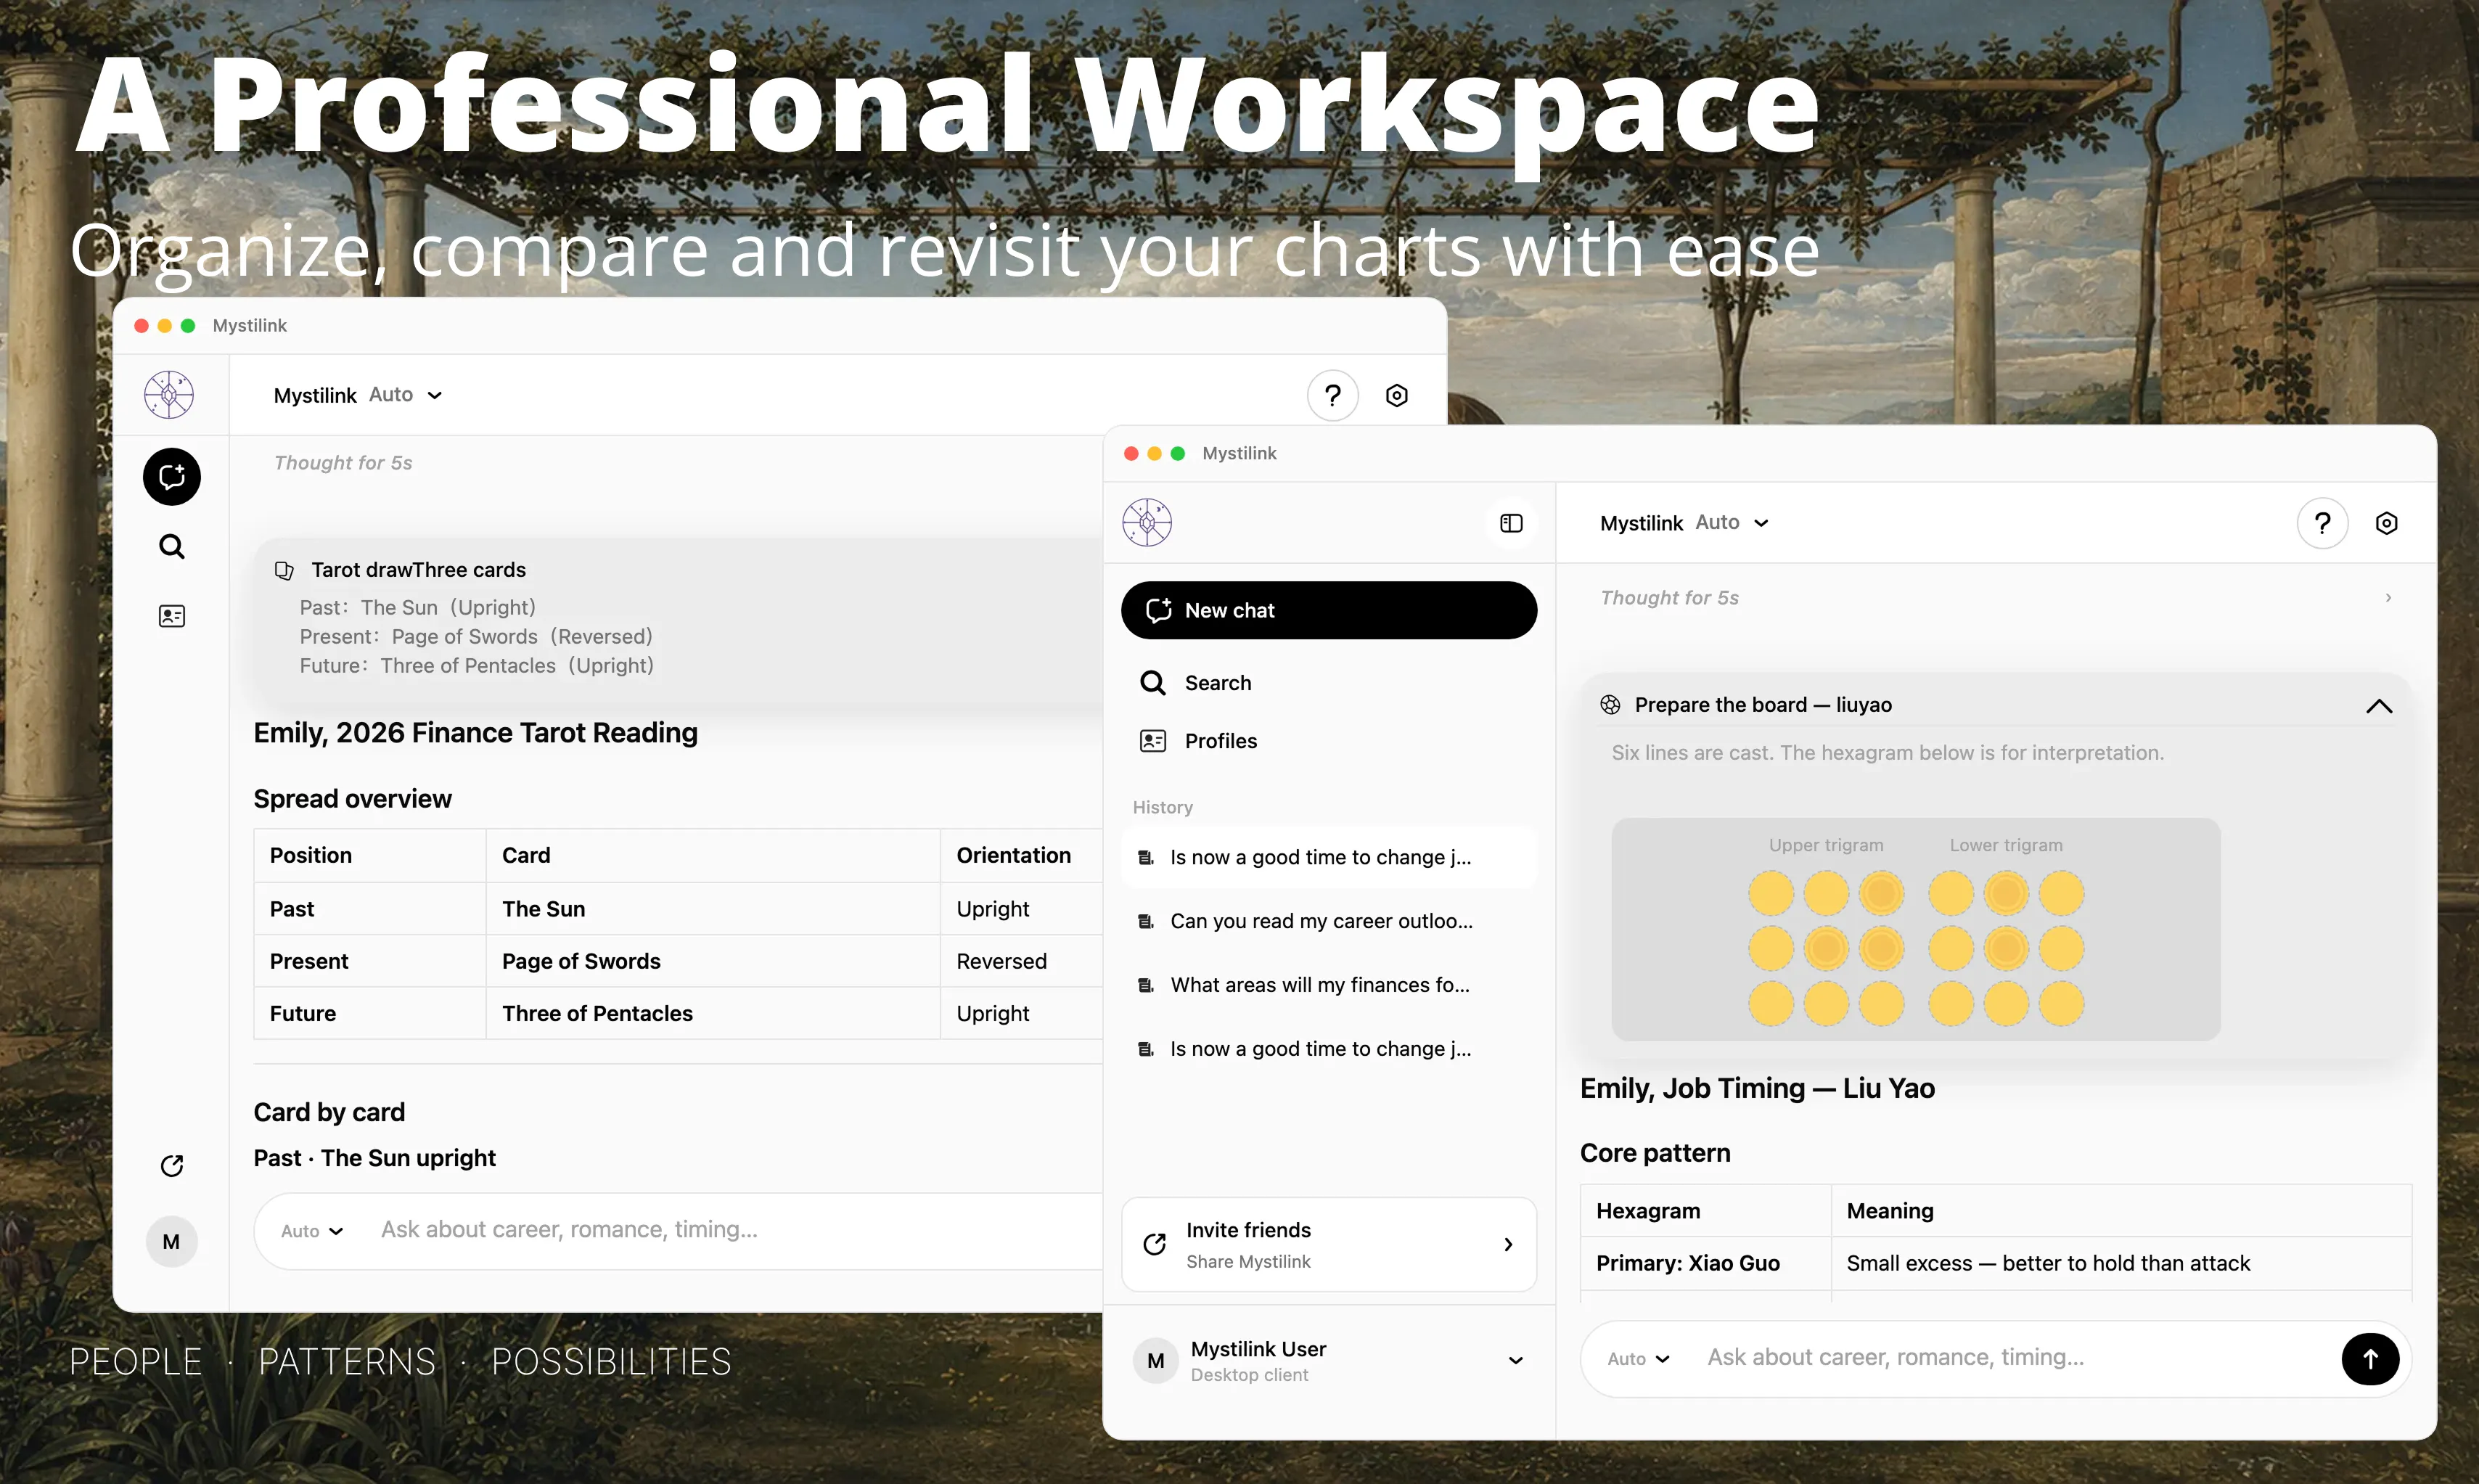Open help question mark in front window
Viewport: 2479px width, 1484px height.
click(2322, 523)
